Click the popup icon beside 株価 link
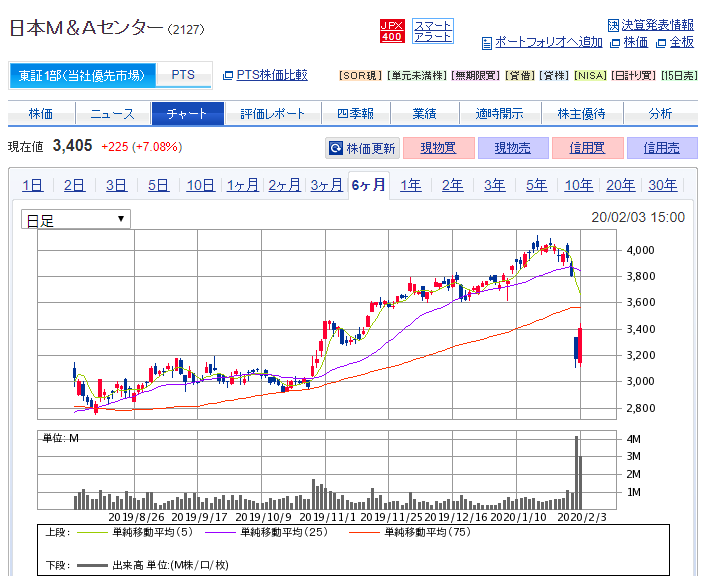 [x=615, y=43]
